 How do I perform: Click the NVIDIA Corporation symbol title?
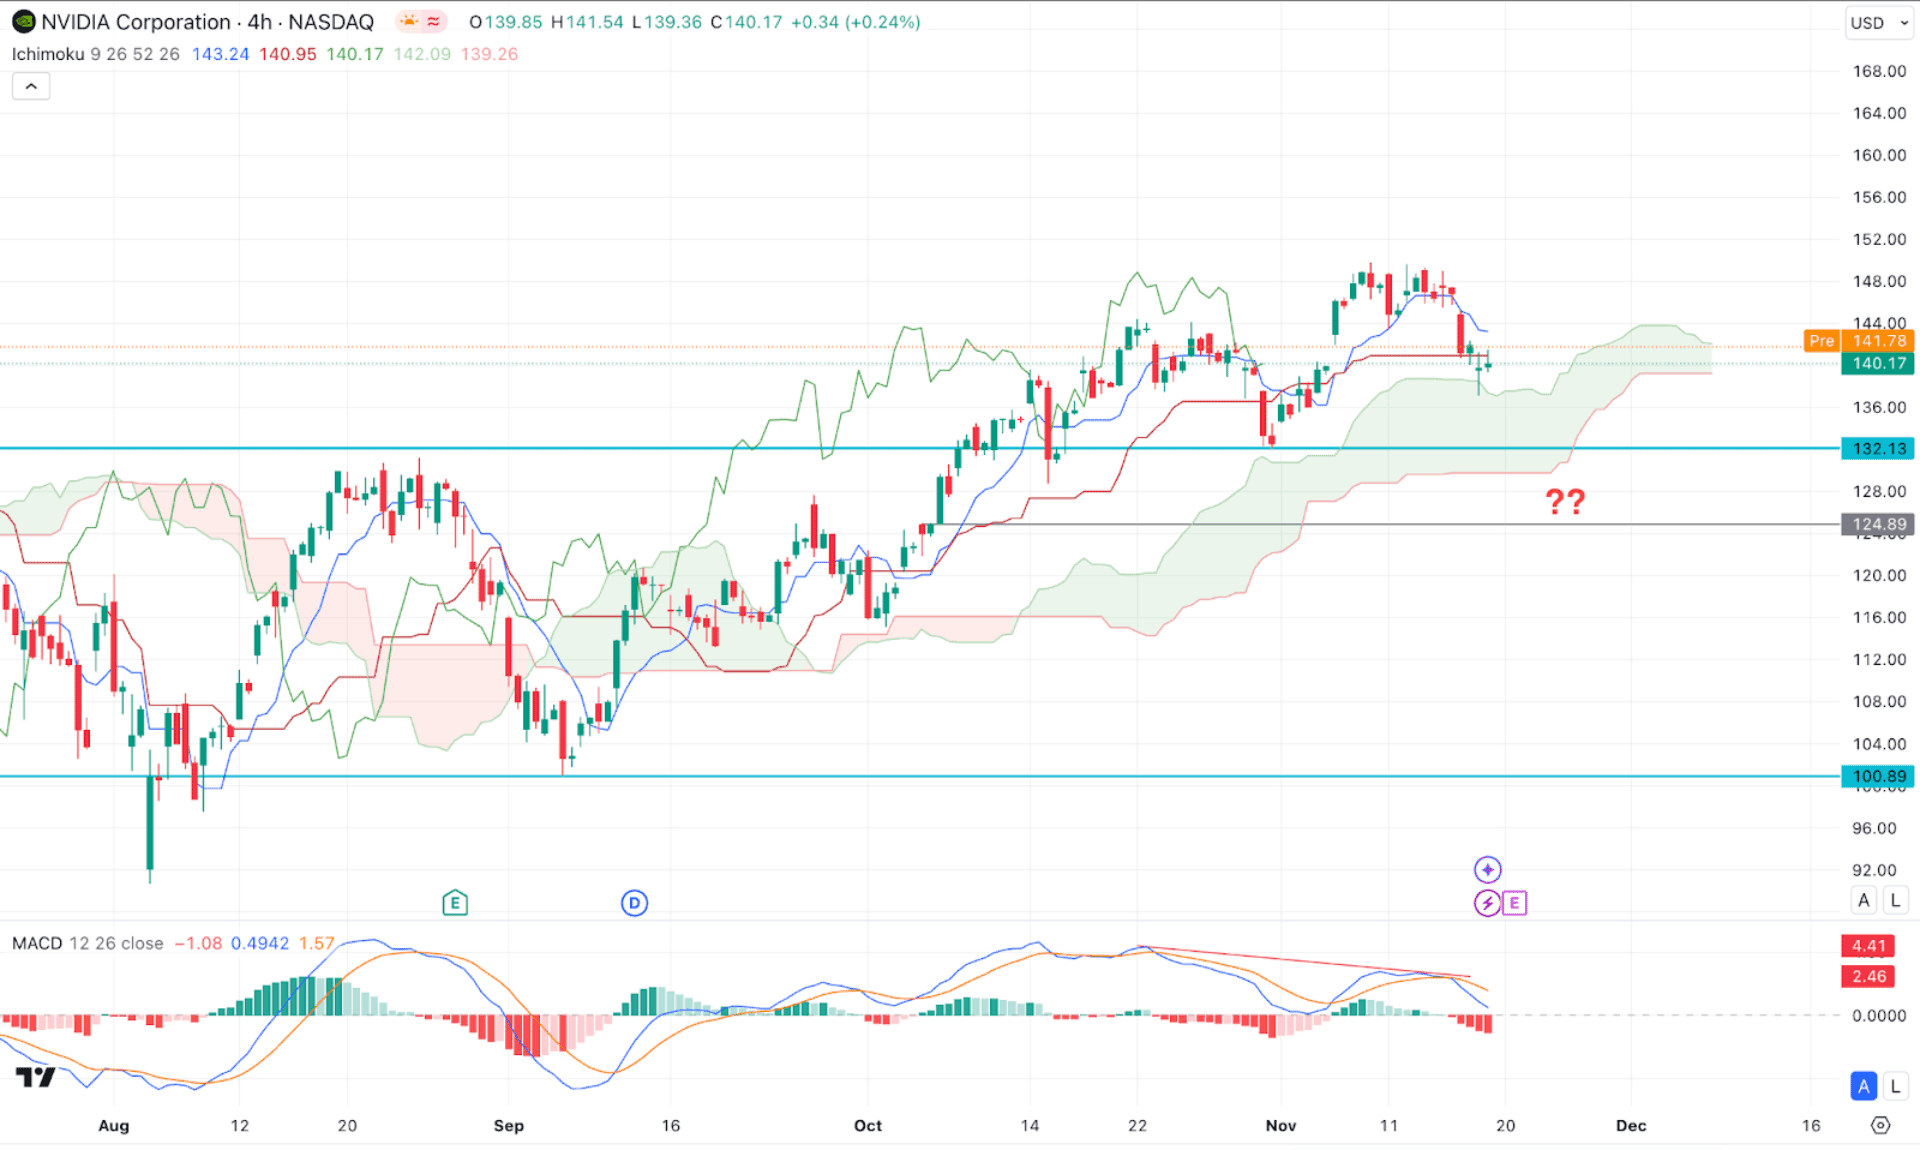(x=207, y=22)
